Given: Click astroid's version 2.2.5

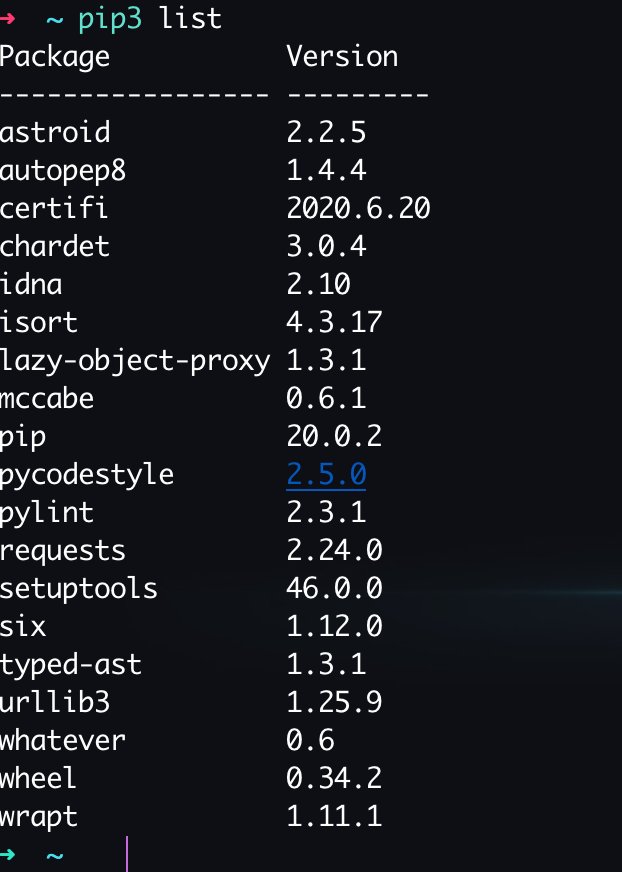Looking at the screenshot, I should (x=326, y=132).
